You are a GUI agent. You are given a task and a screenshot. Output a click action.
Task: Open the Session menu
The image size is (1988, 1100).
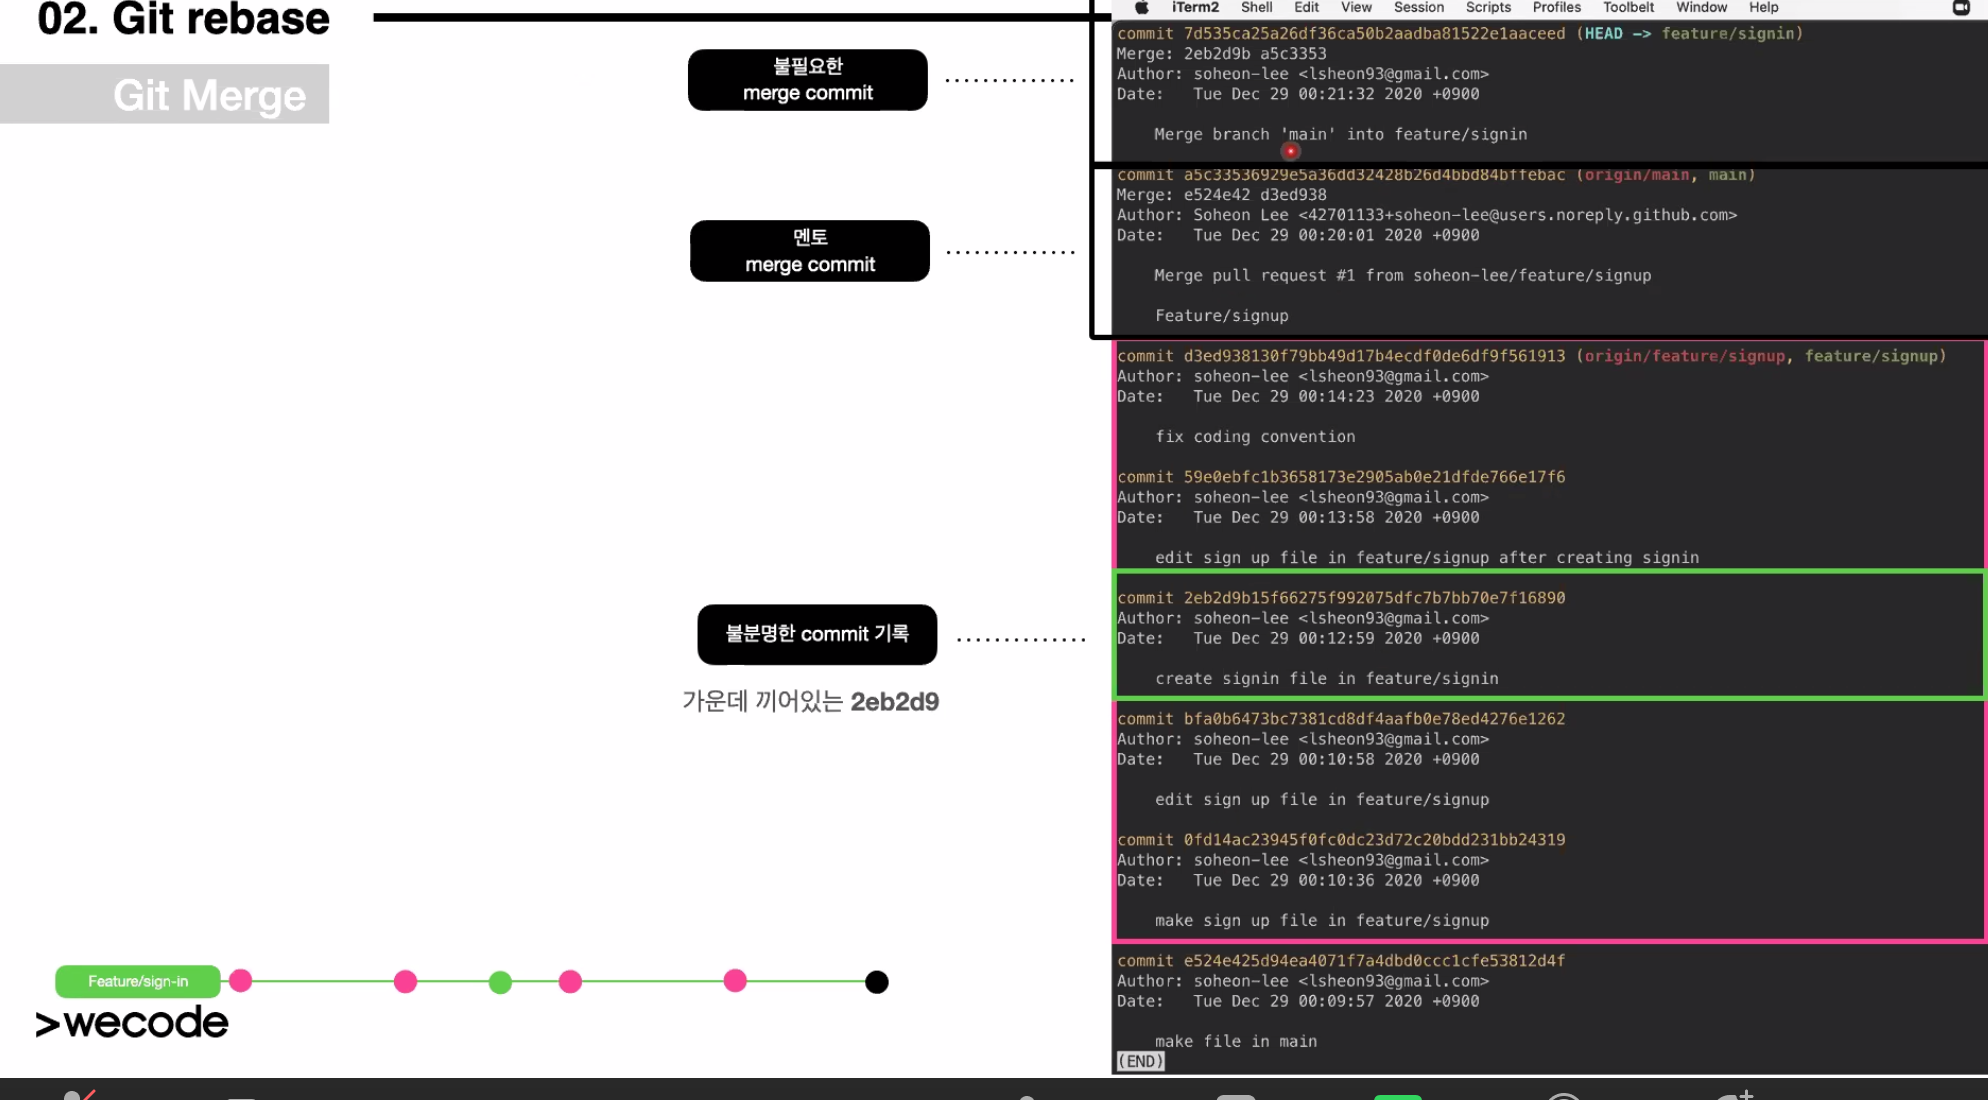tap(1418, 8)
